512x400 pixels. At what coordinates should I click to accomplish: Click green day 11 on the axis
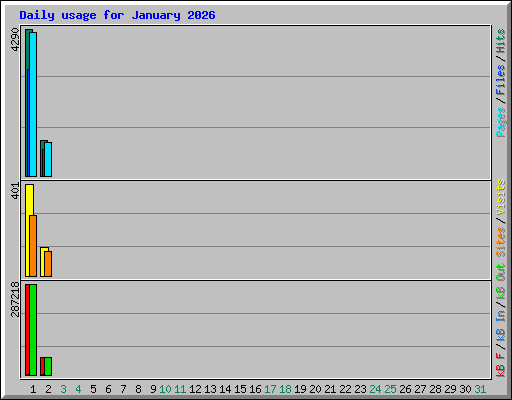180,389
